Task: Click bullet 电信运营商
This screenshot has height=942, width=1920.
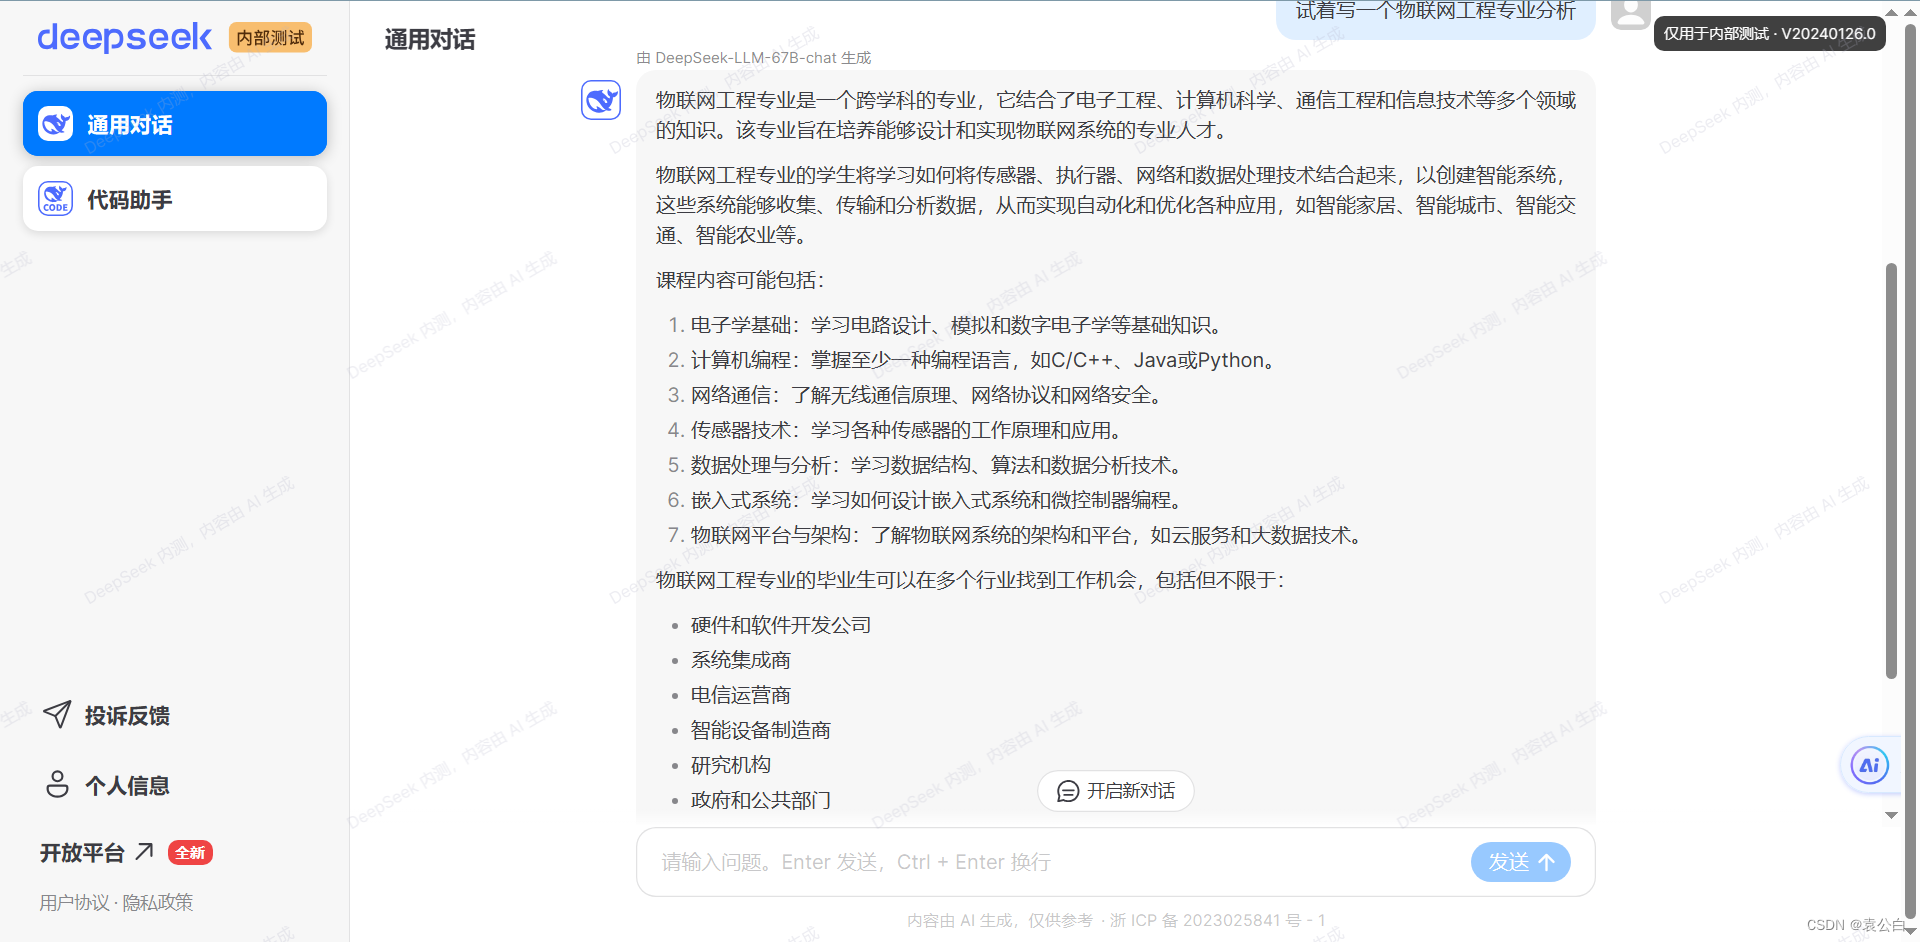Action: pyautogui.click(x=741, y=695)
